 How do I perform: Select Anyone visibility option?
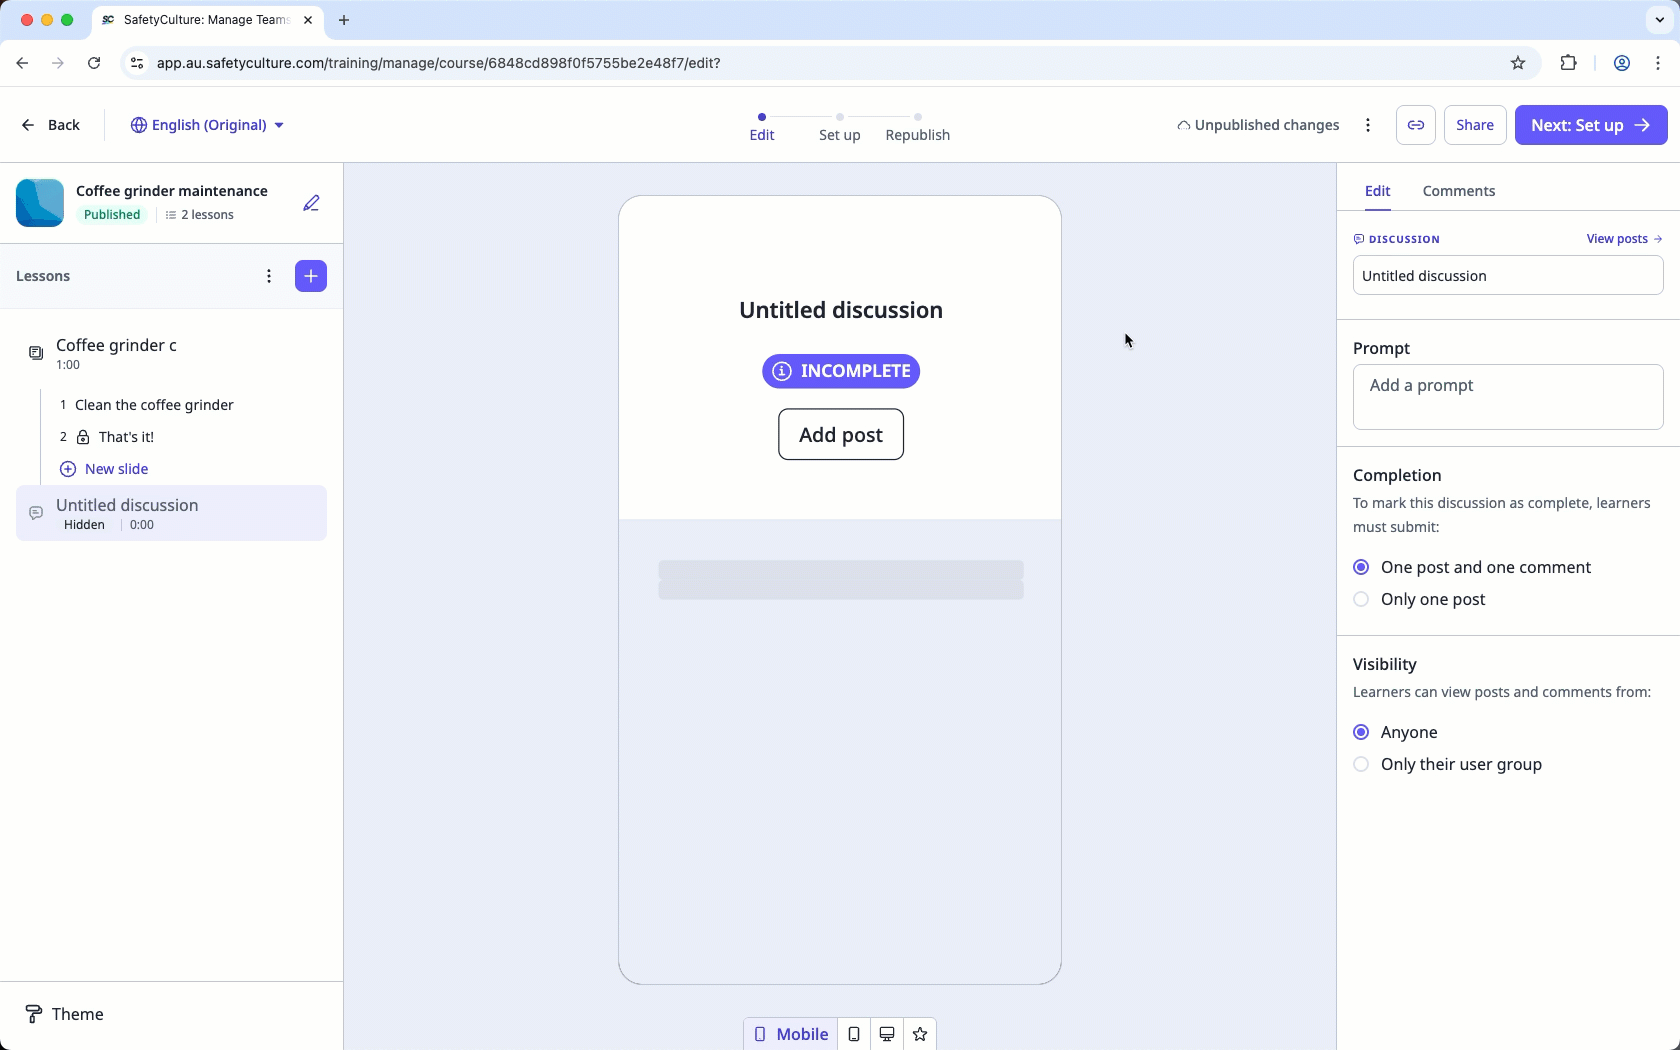click(x=1395, y=732)
